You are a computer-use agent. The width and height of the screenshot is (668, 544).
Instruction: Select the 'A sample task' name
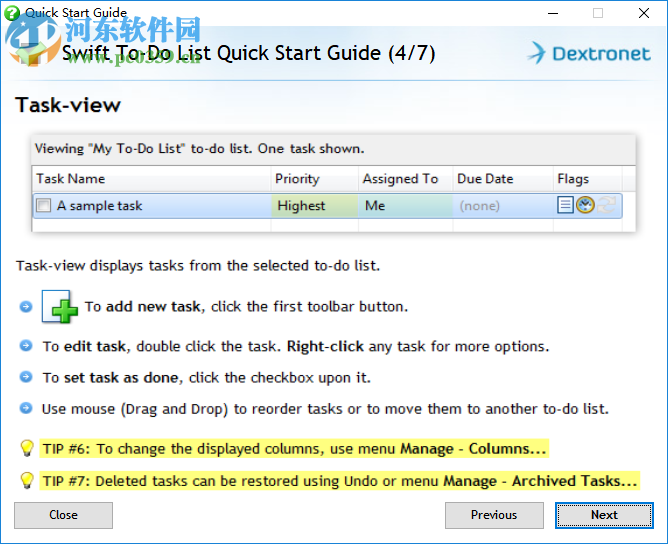100,206
